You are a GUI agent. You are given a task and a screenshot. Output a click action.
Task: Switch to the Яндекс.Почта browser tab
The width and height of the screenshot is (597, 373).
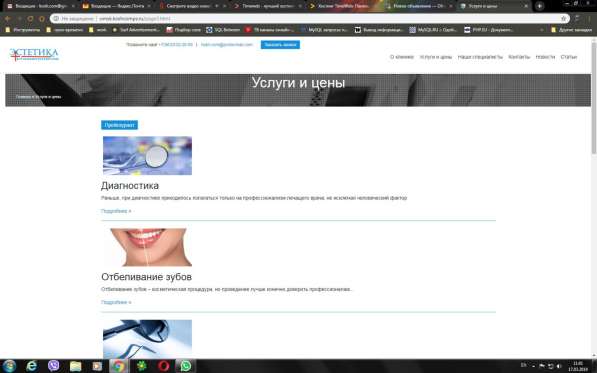pyautogui.click(x=114, y=6)
